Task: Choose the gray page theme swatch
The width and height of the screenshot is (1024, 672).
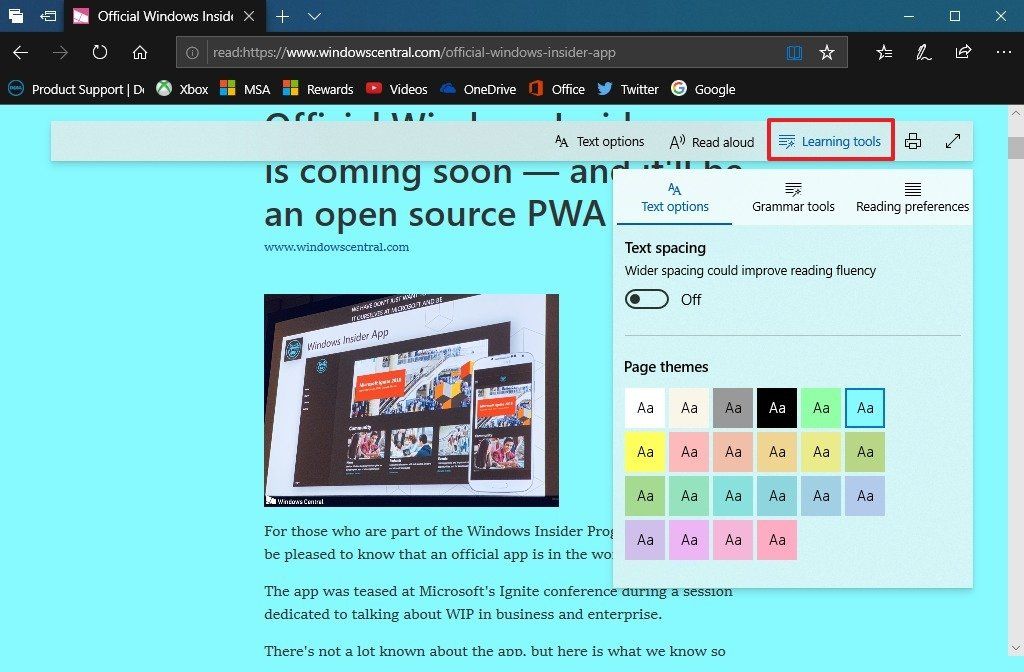Action: pyautogui.click(x=733, y=408)
